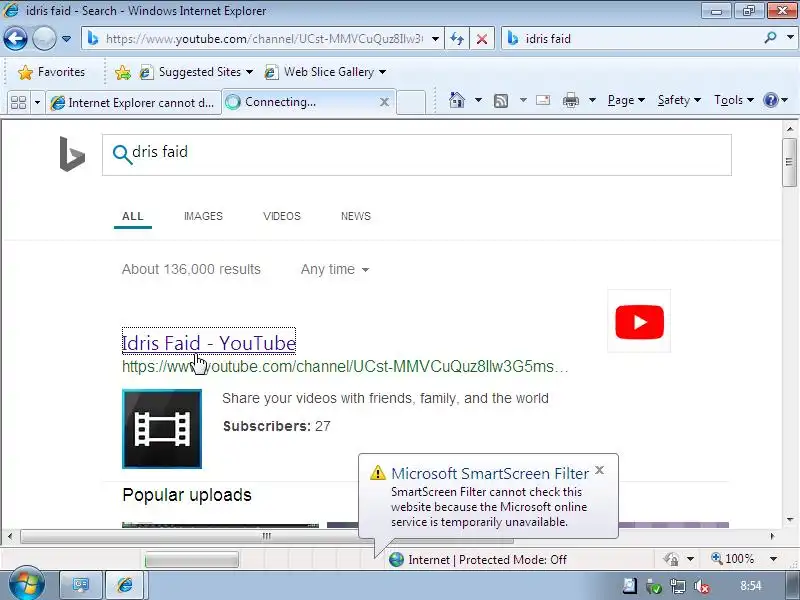Click the Help question mark icon
800x600 pixels.
click(771, 100)
